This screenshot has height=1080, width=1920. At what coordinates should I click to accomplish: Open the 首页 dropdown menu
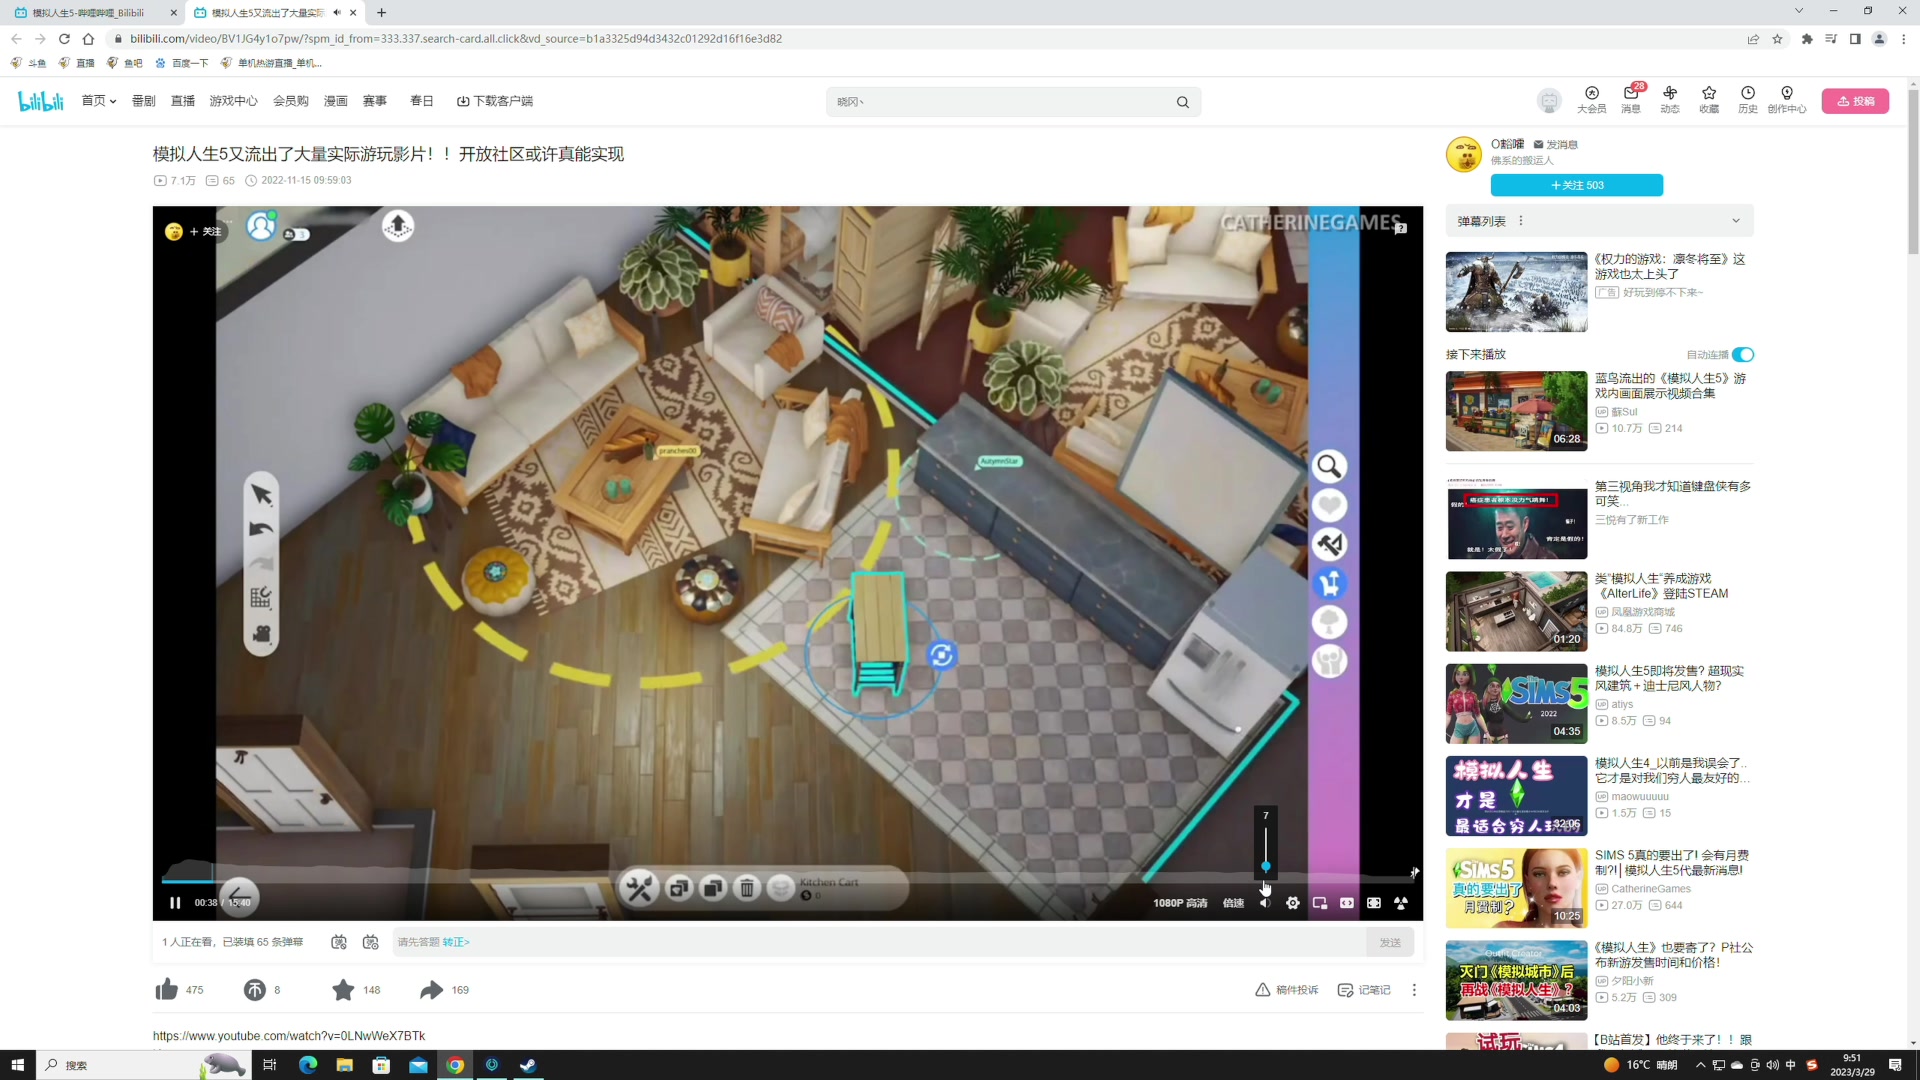coord(99,101)
